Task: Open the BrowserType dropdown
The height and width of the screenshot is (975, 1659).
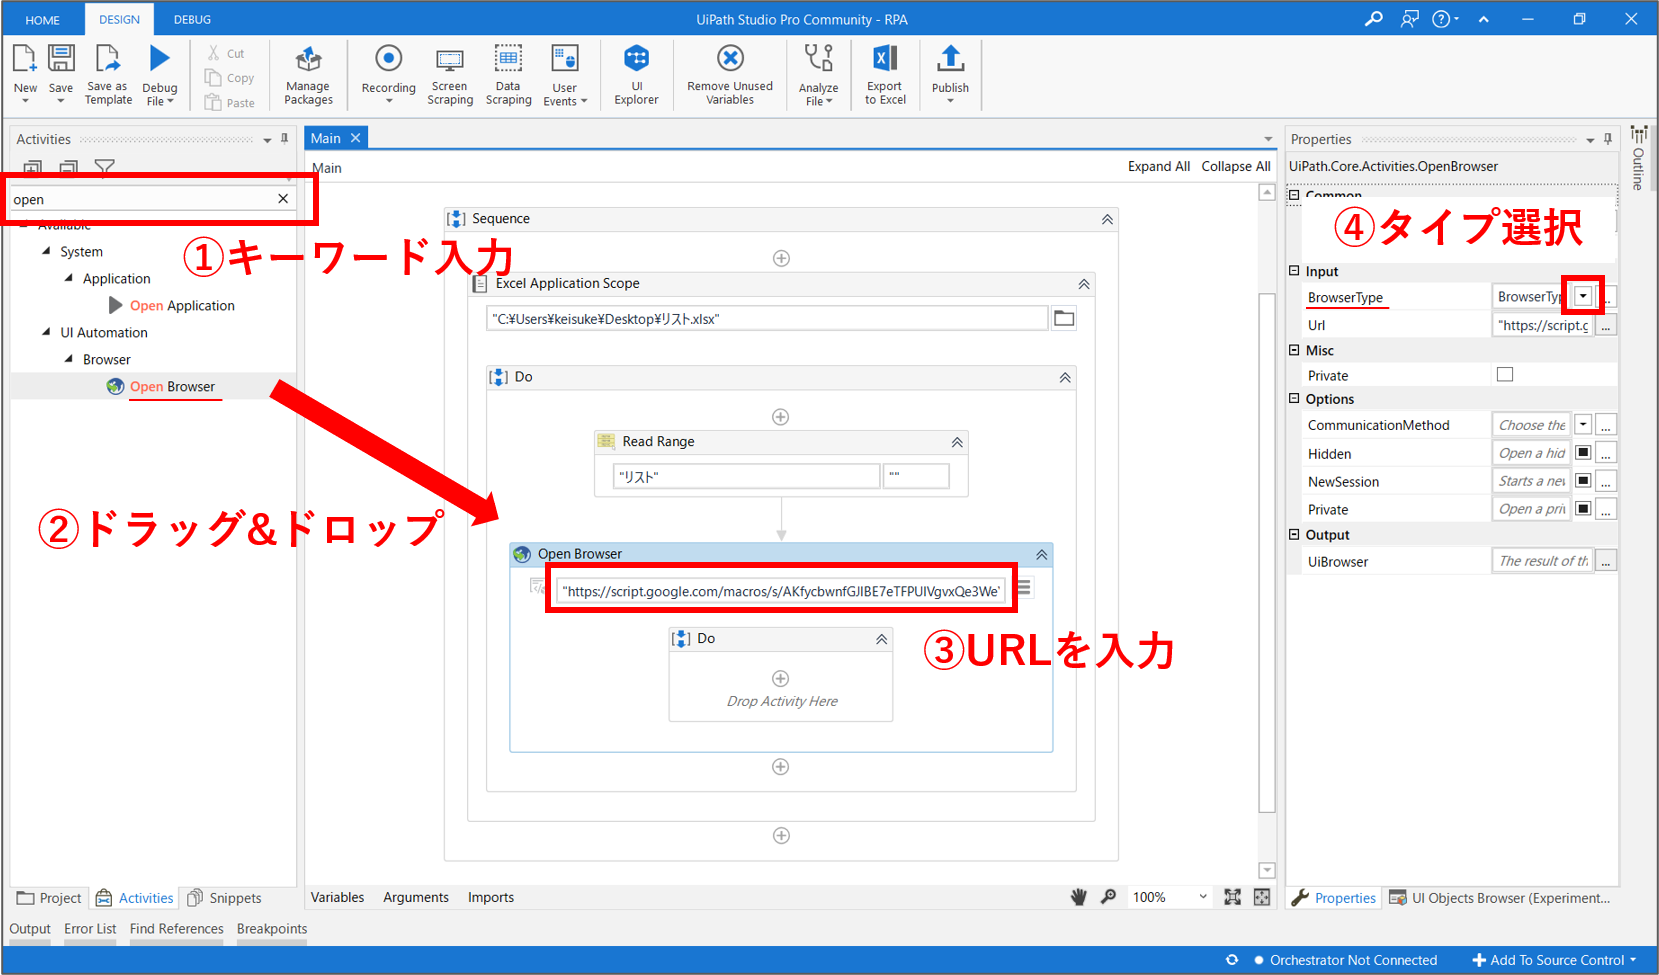Action: pos(1583,296)
